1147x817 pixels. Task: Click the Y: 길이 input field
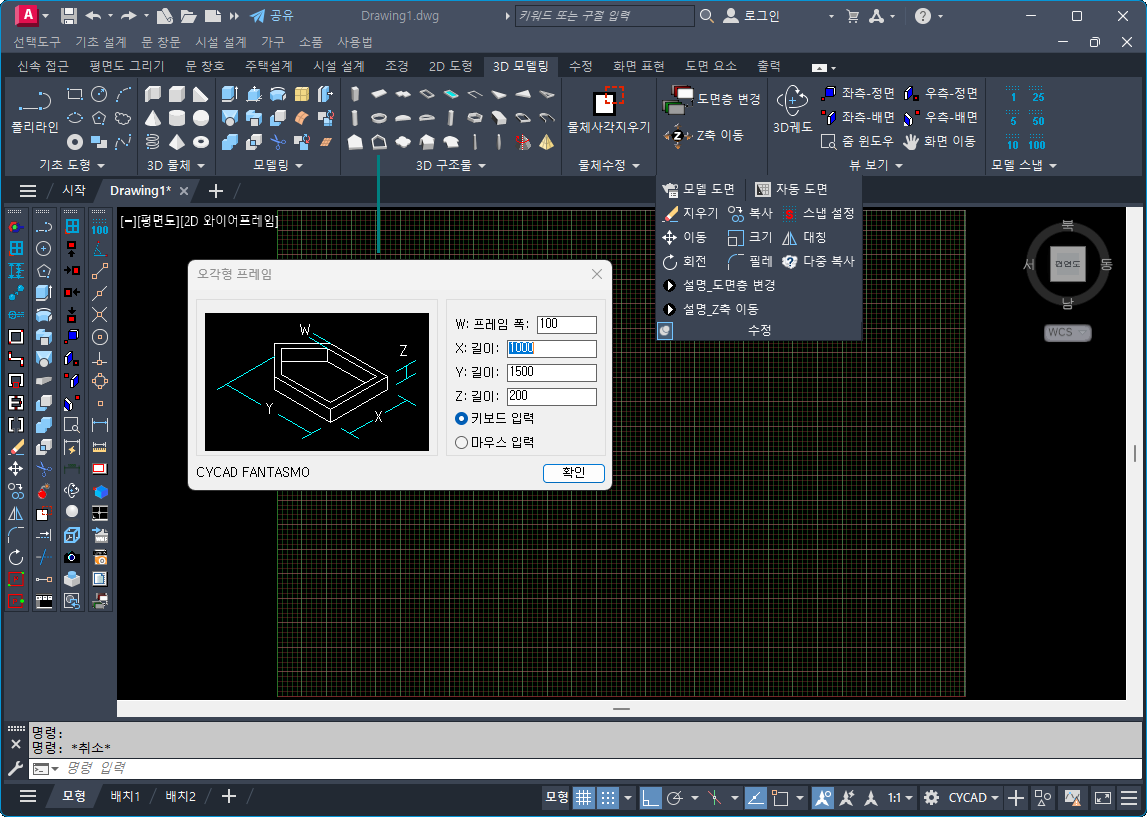(x=552, y=372)
